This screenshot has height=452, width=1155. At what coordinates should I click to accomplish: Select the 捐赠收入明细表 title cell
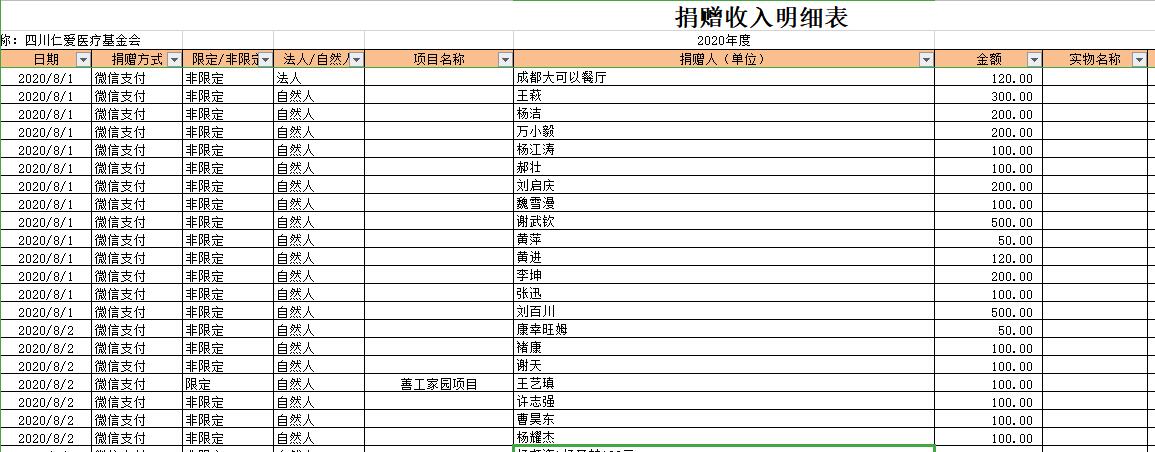coord(761,18)
